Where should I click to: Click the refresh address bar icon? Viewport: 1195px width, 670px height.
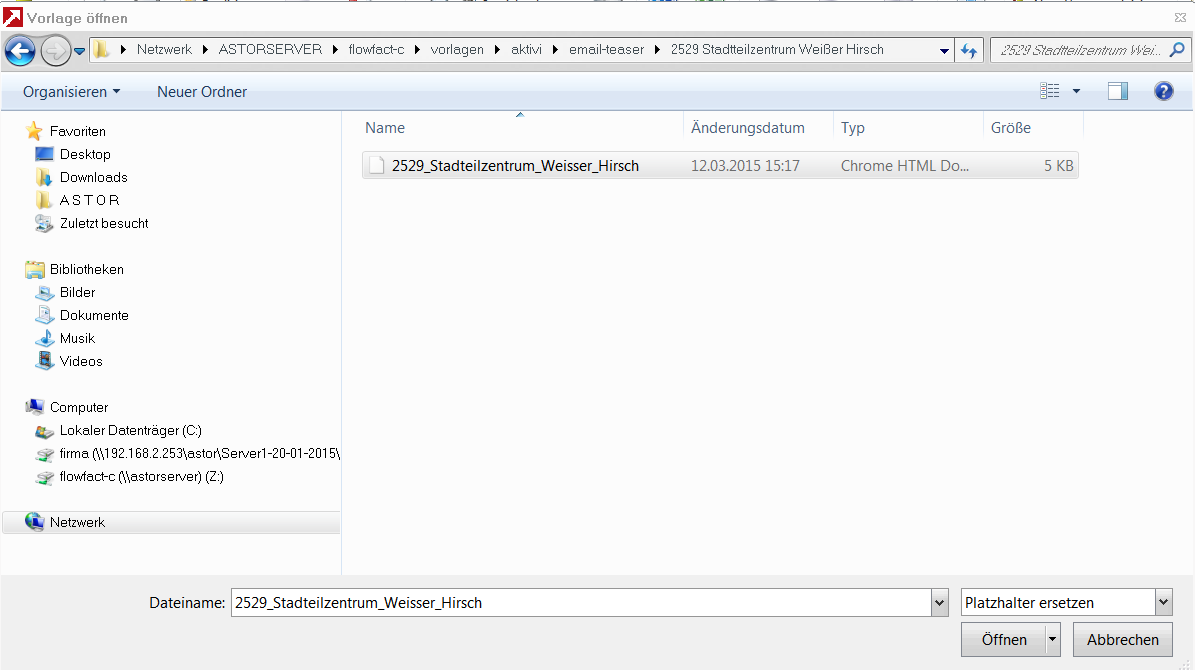pyautogui.click(x=968, y=50)
